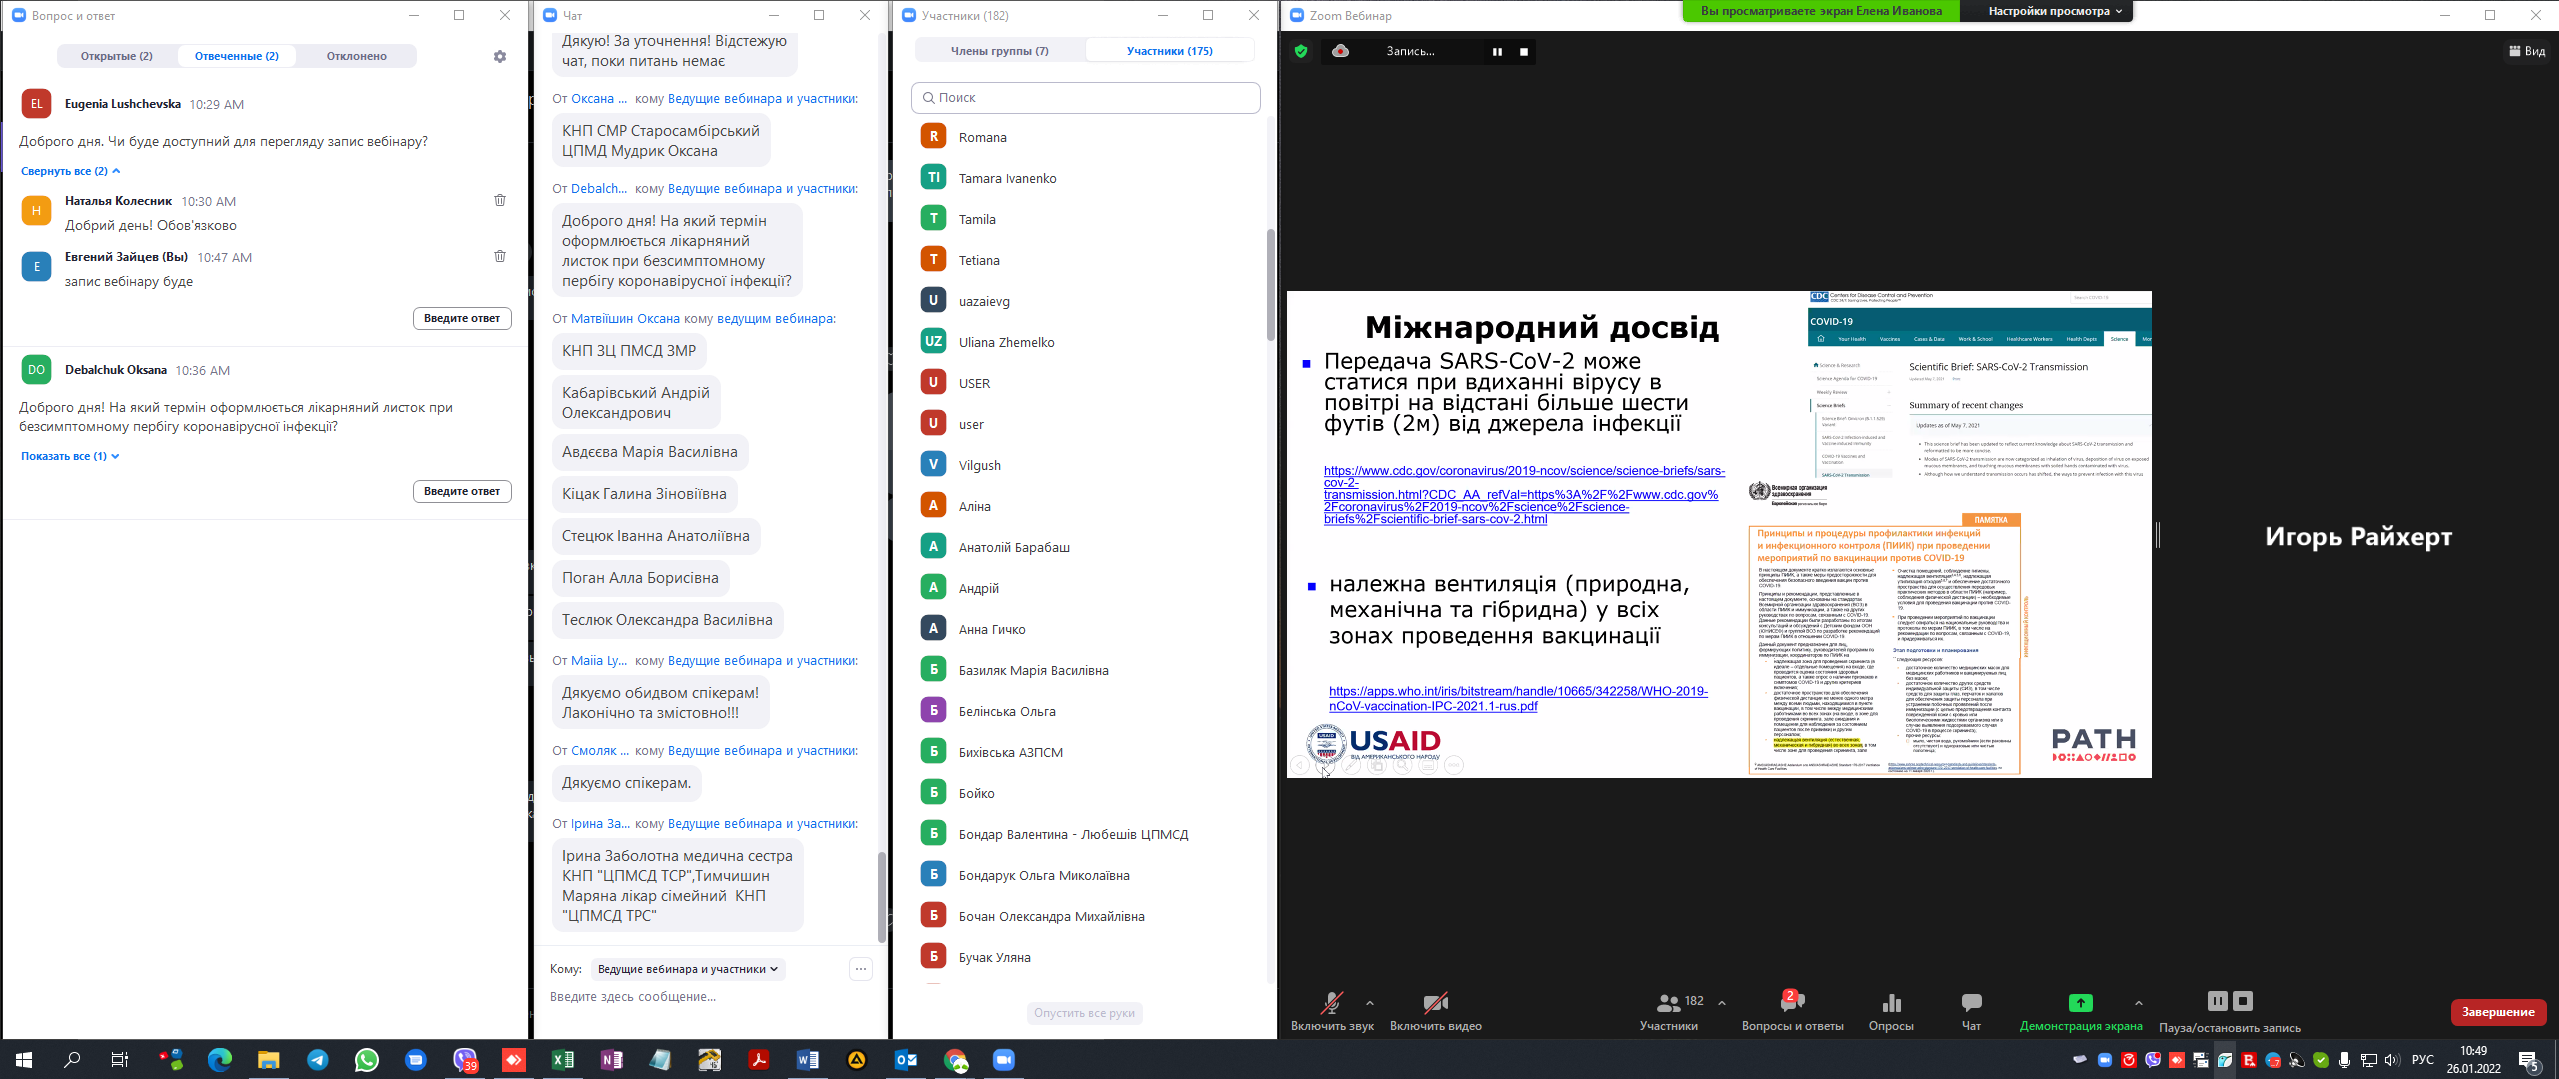Unmute microphone with Включить звук

[x=1331, y=1003]
